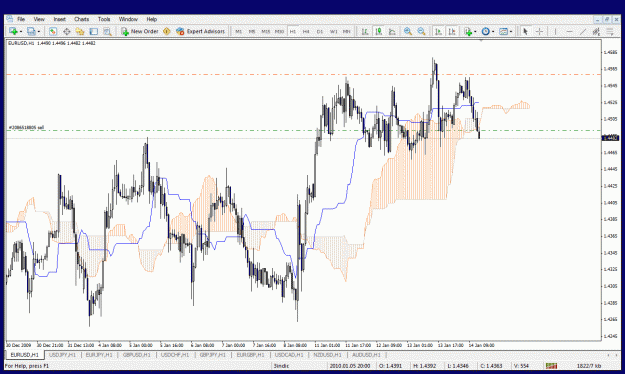This screenshot has height=374, width=625.
Task: Toggle the Auto Scroll chart icon
Action: (x=438, y=31)
